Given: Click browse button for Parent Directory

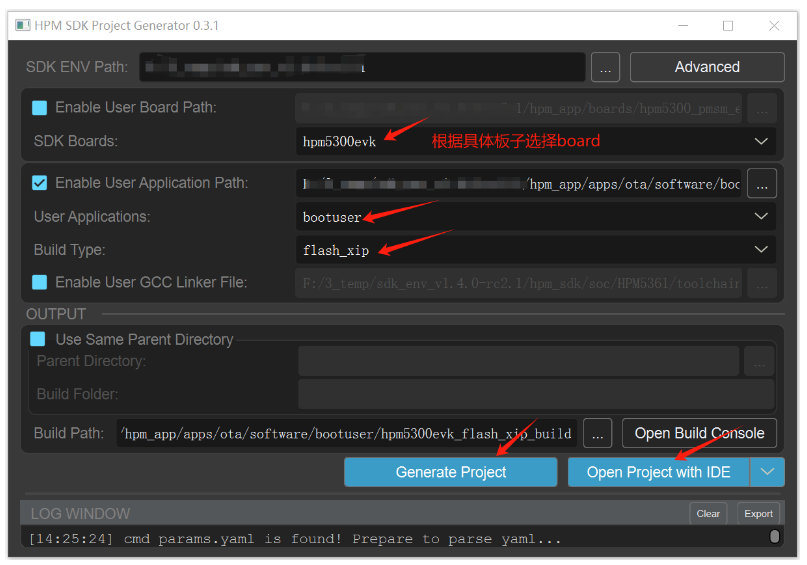Looking at the screenshot, I should click(759, 361).
